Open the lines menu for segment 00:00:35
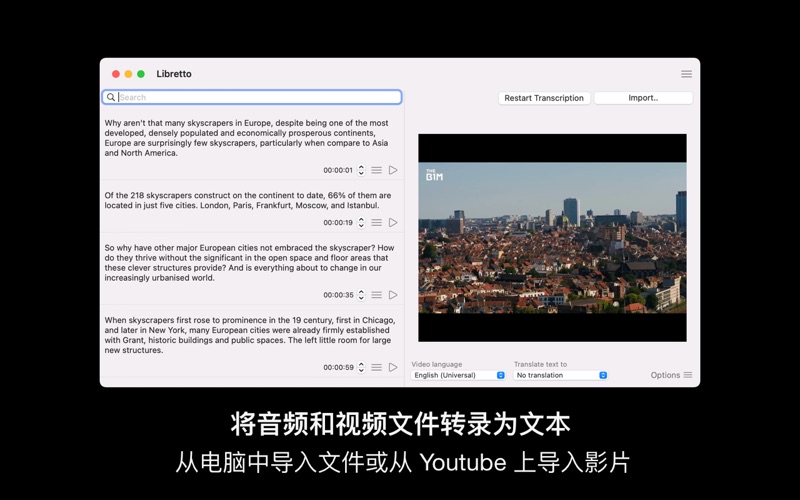Image resolution: width=800 pixels, height=500 pixels. click(x=377, y=295)
